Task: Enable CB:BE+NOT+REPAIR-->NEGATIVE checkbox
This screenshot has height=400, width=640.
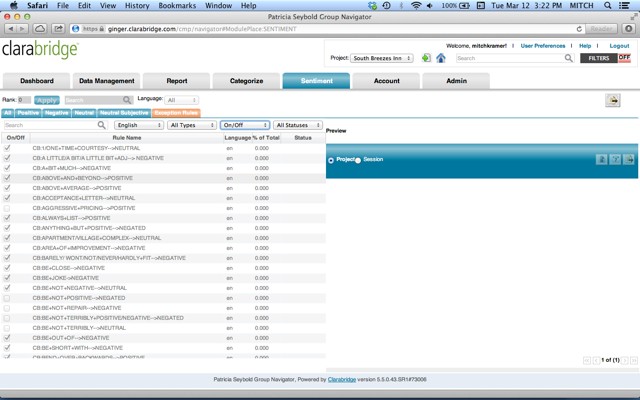Action: click(7, 308)
